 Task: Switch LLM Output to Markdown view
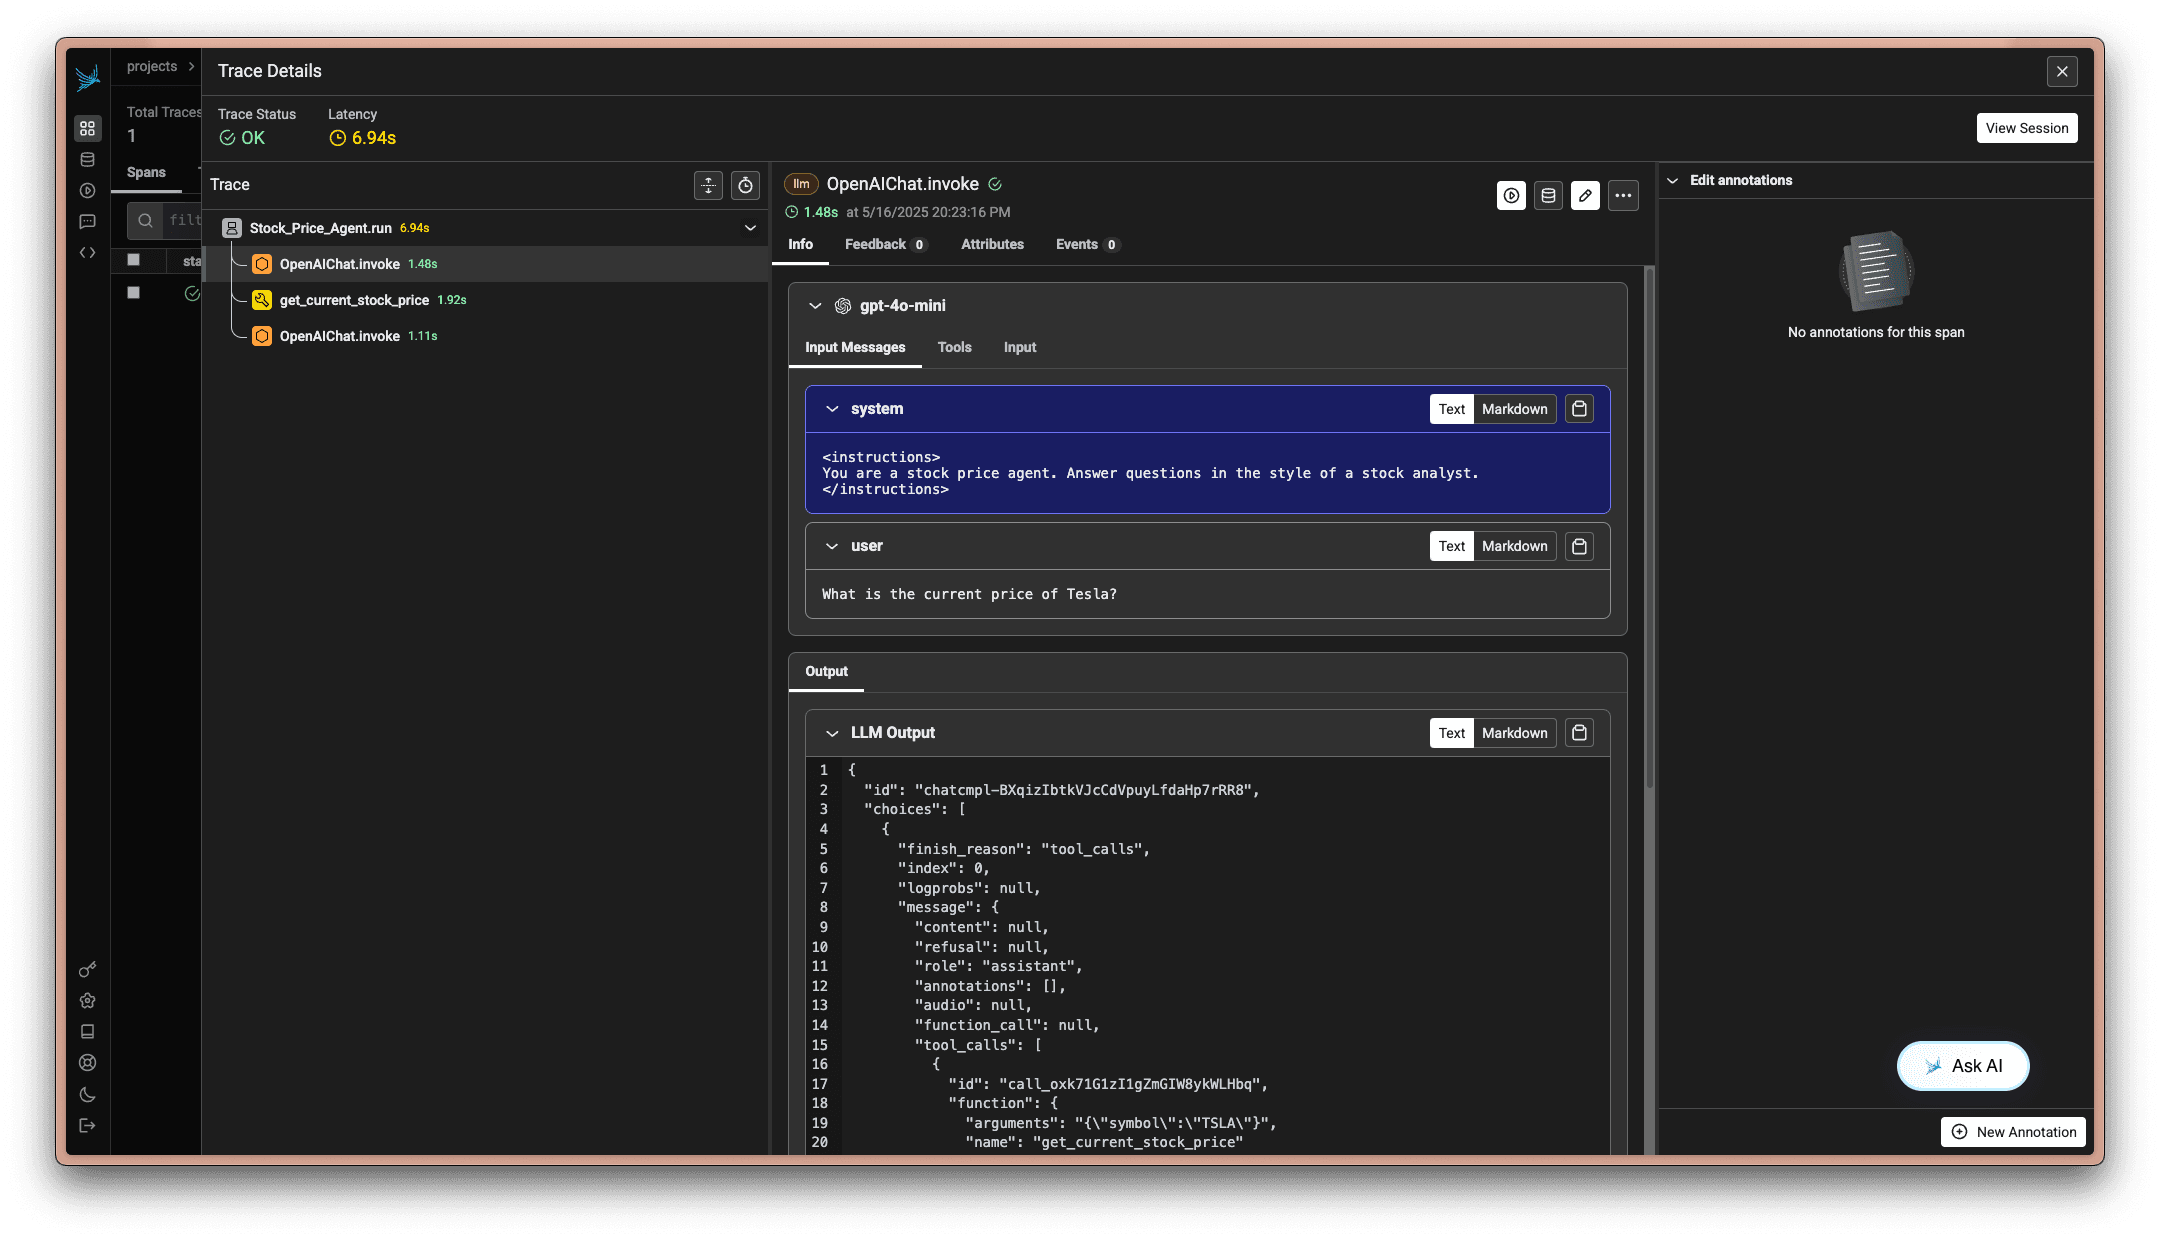coord(1514,733)
